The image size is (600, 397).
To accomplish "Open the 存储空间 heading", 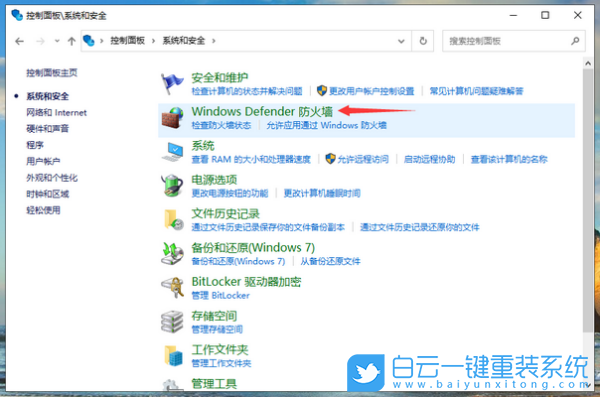I will click(x=214, y=316).
